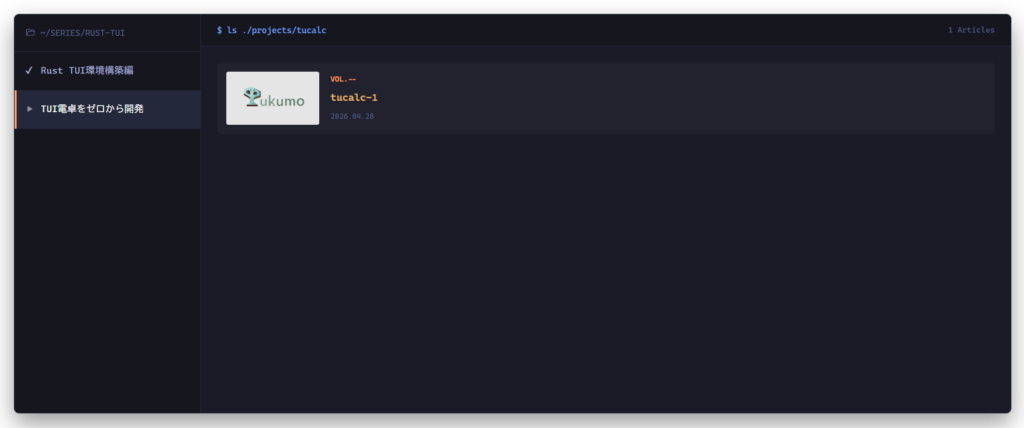
Task: Click the triangle arrow beside TUI電卓をゼロから開発
Action: pos(29,109)
